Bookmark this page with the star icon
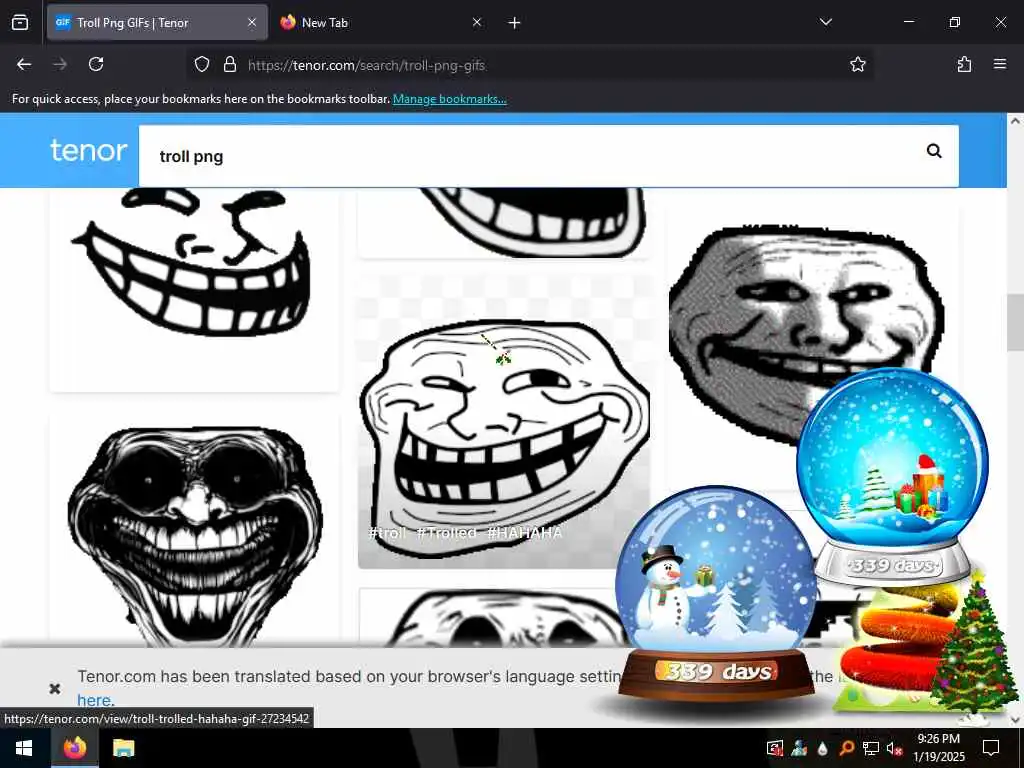The height and width of the screenshot is (768, 1024). click(857, 64)
